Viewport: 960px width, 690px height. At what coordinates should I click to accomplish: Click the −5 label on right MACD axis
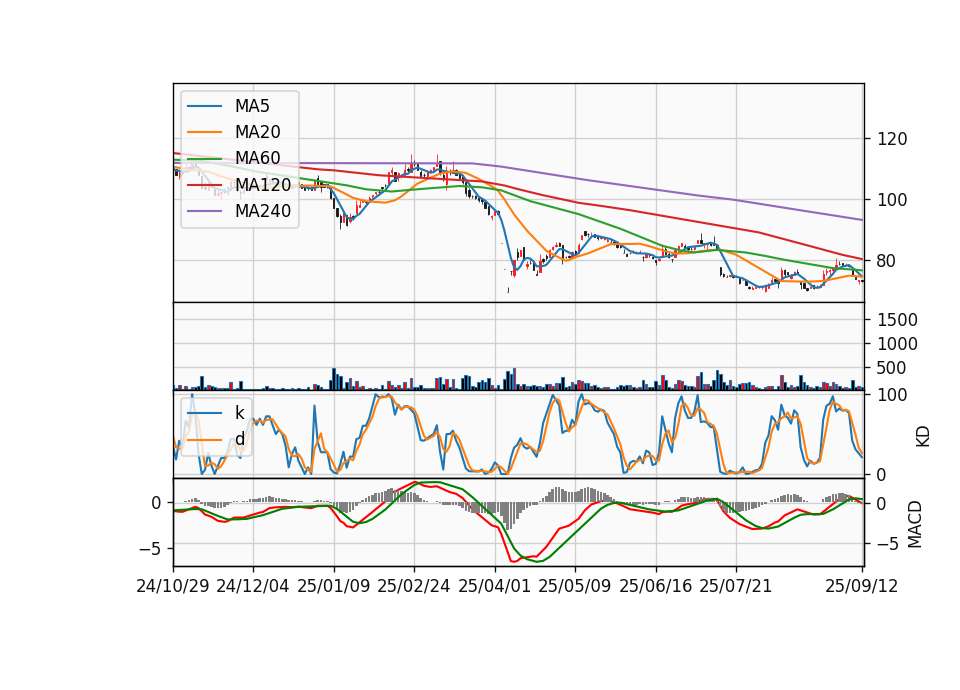tap(886, 544)
